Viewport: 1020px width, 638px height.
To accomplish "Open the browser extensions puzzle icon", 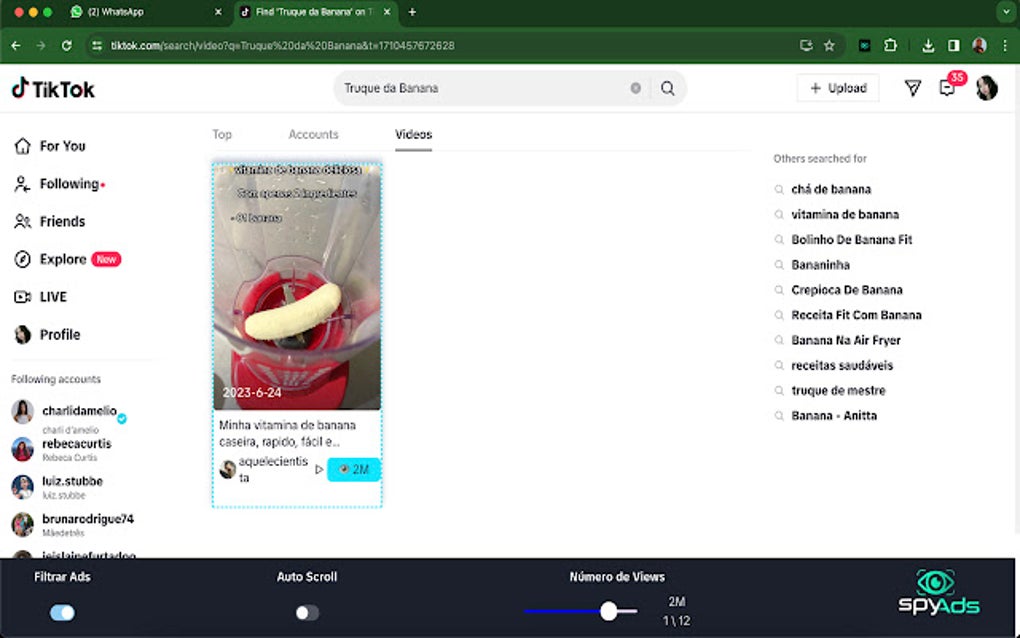I will pyautogui.click(x=891, y=46).
